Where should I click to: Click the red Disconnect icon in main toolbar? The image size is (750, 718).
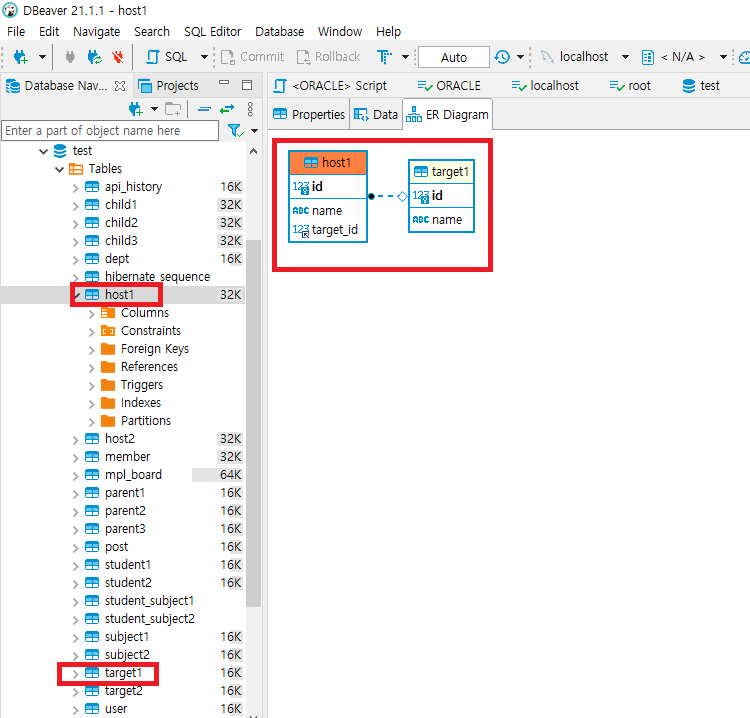click(x=118, y=57)
